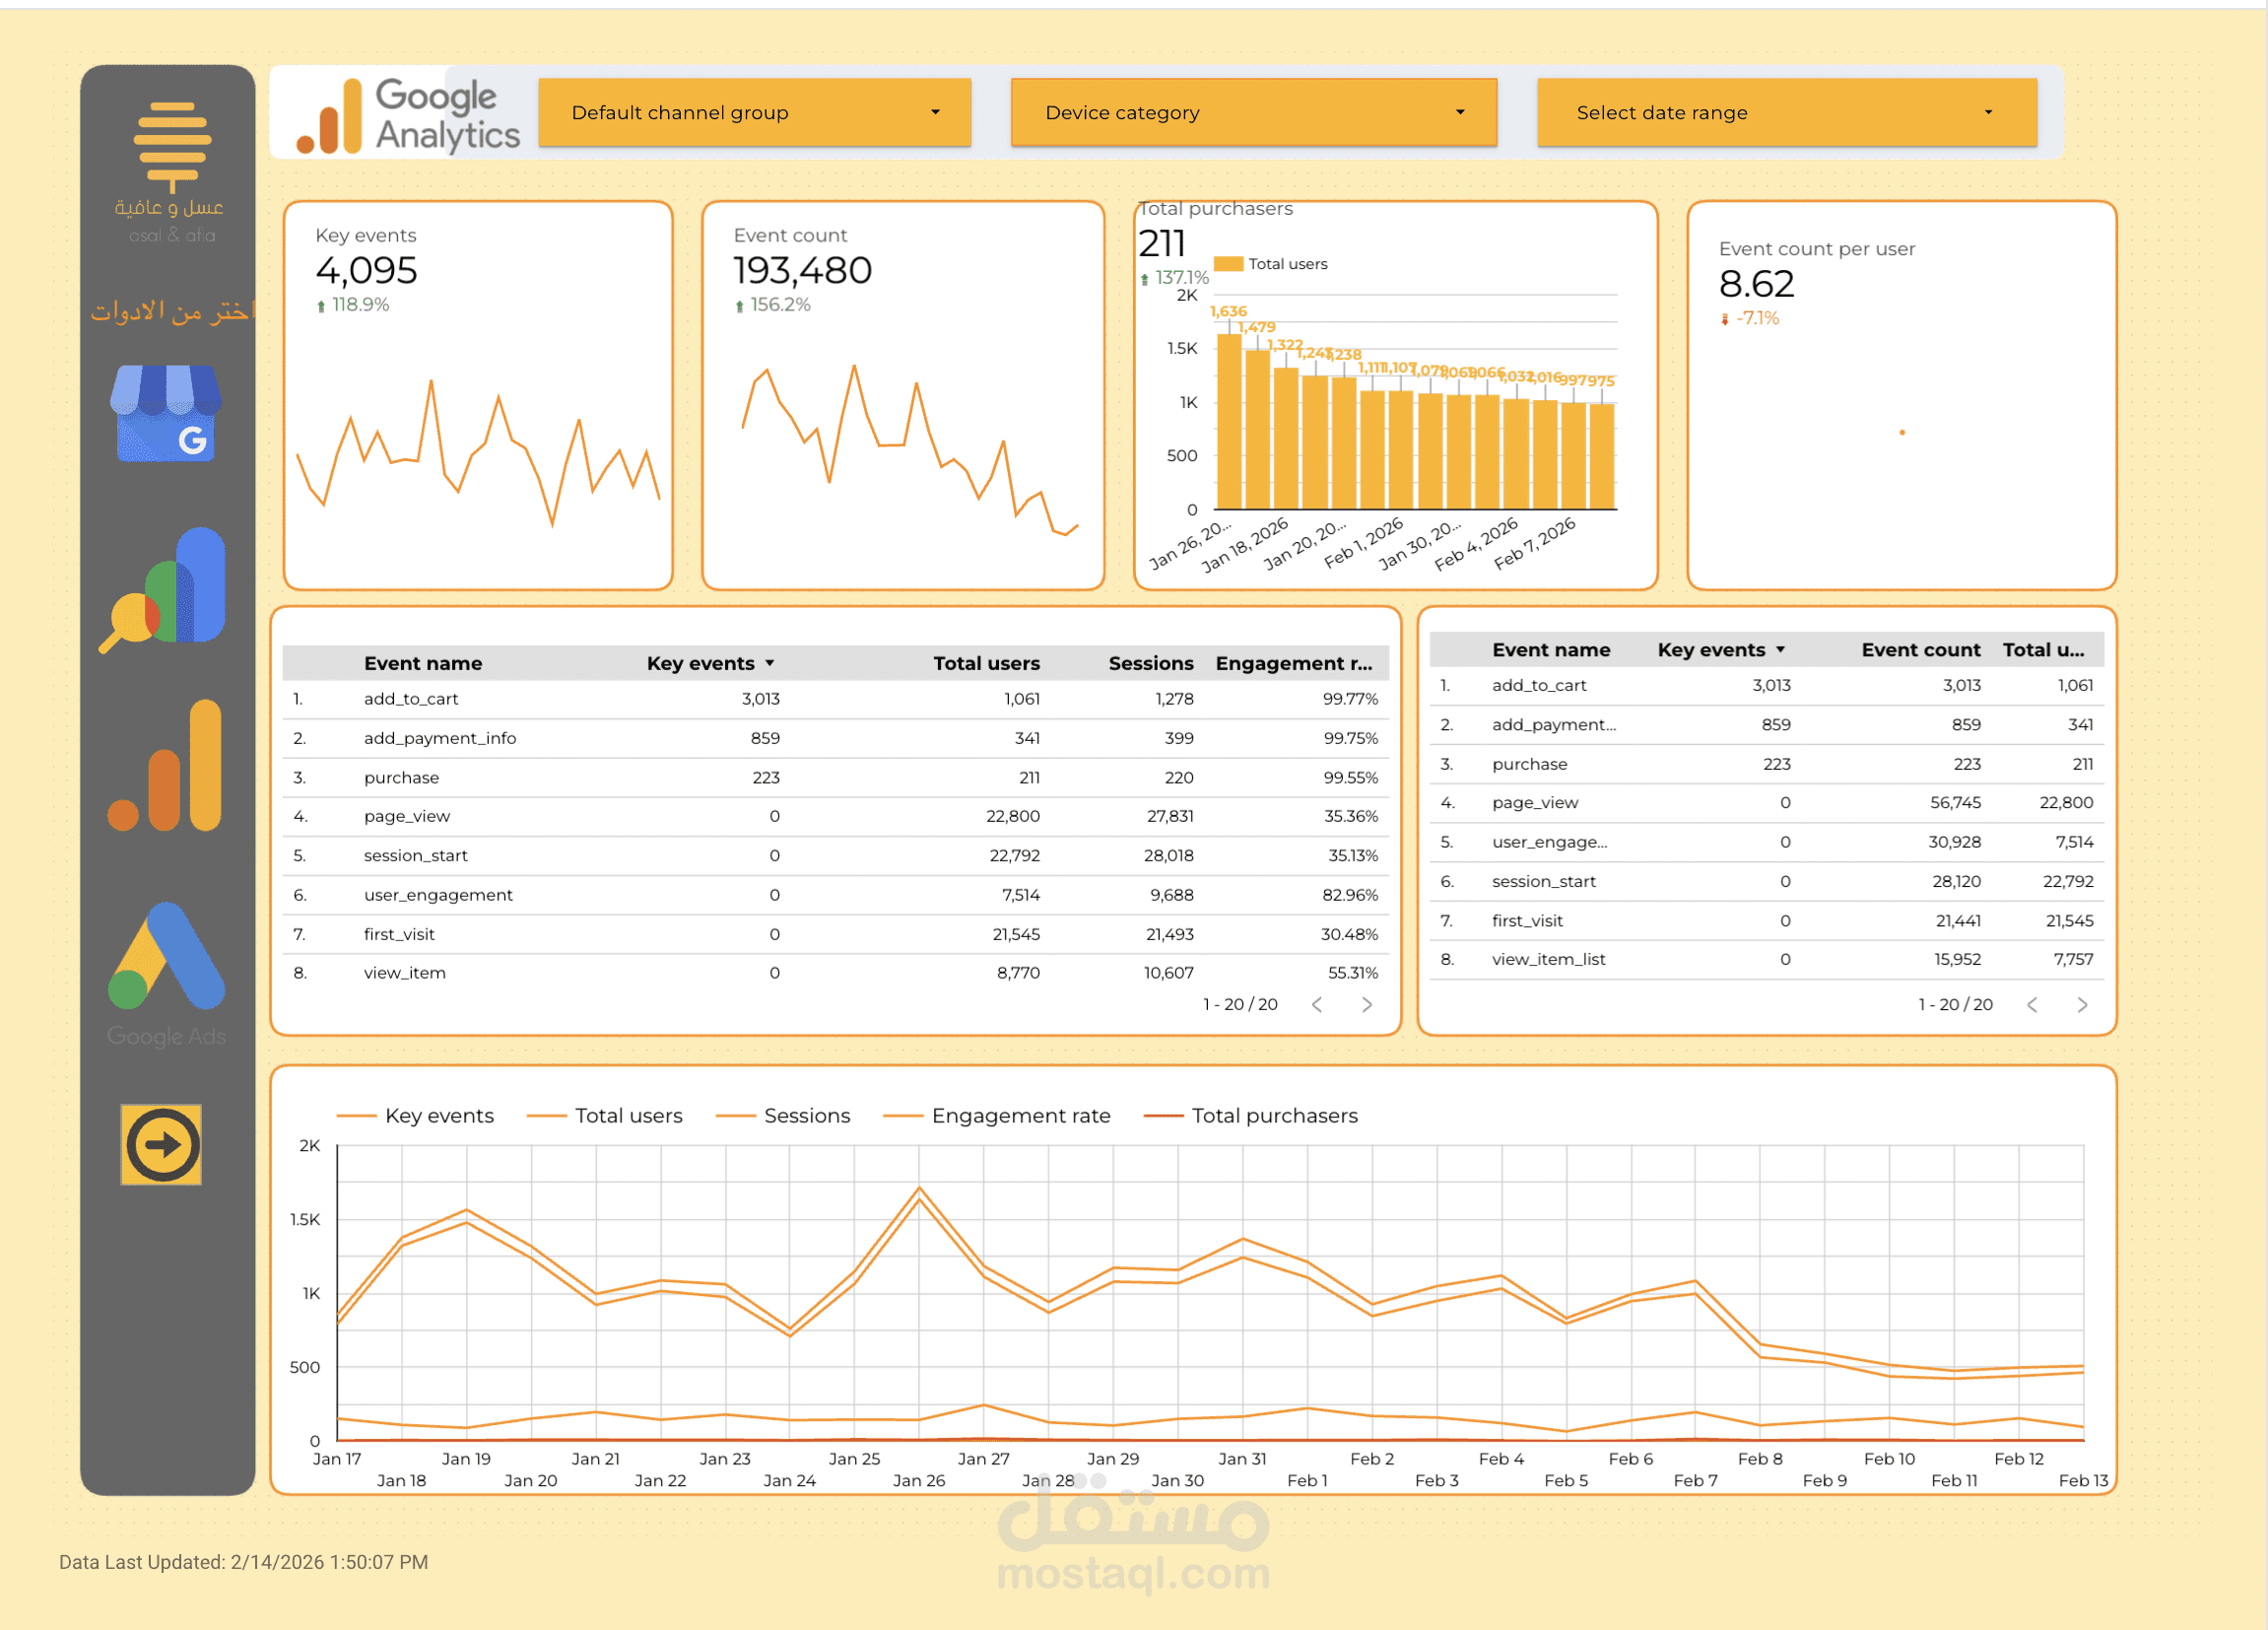The image size is (2268, 1630).
Task: Open the Google Business Profile sidebar icon
Action: click(x=165, y=413)
